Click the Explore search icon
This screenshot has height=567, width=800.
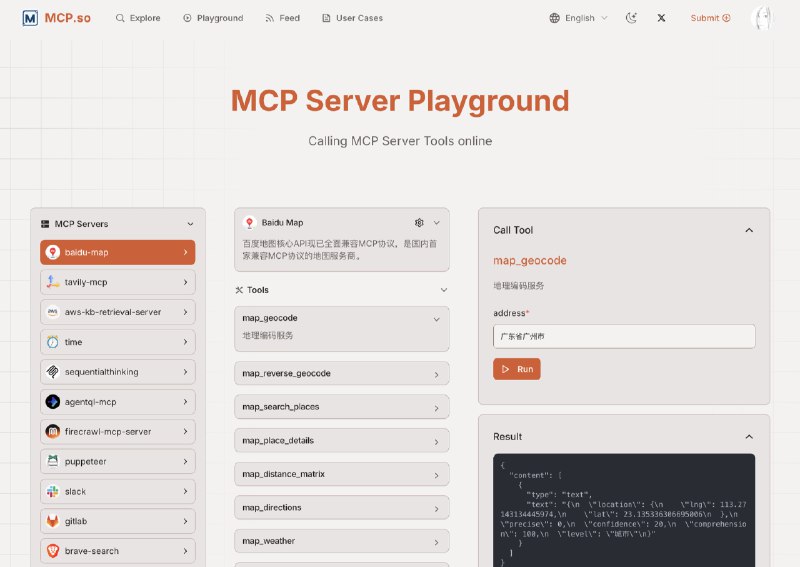click(x=120, y=18)
